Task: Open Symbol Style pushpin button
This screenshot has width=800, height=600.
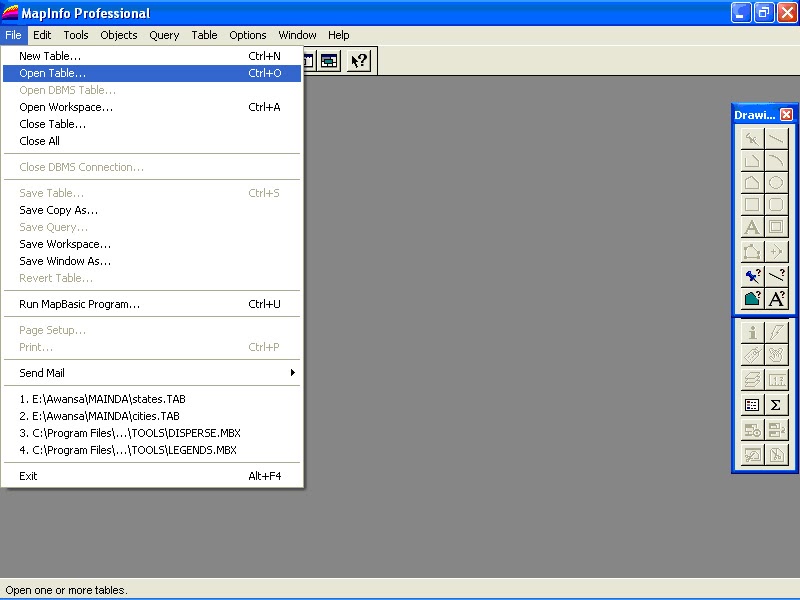Action: 752,276
